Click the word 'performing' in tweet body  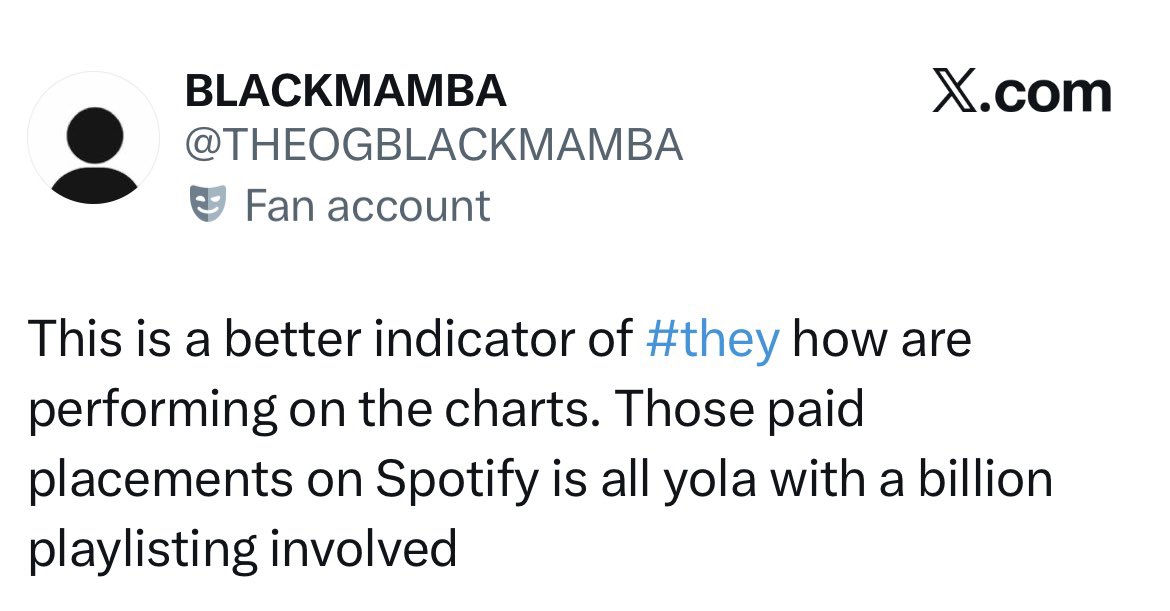[x=153, y=412]
